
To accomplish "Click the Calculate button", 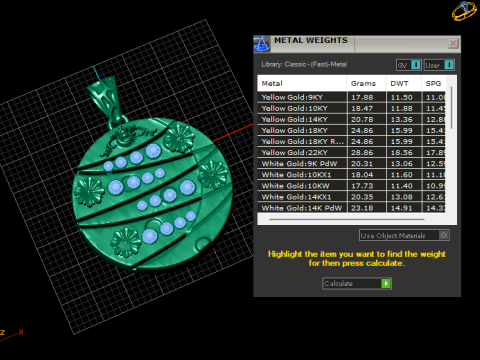I will [x=357, y=283].
